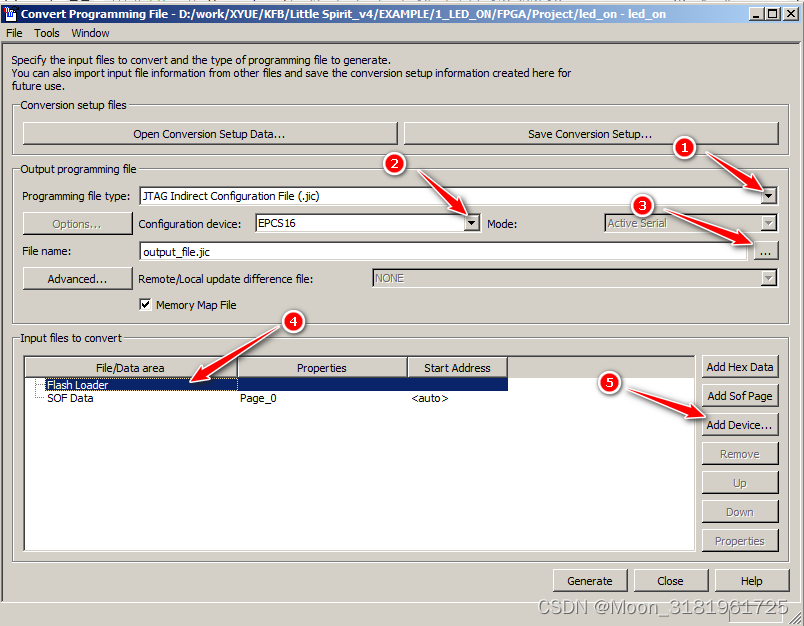Open the Advanced settings button

pos(77,279)
